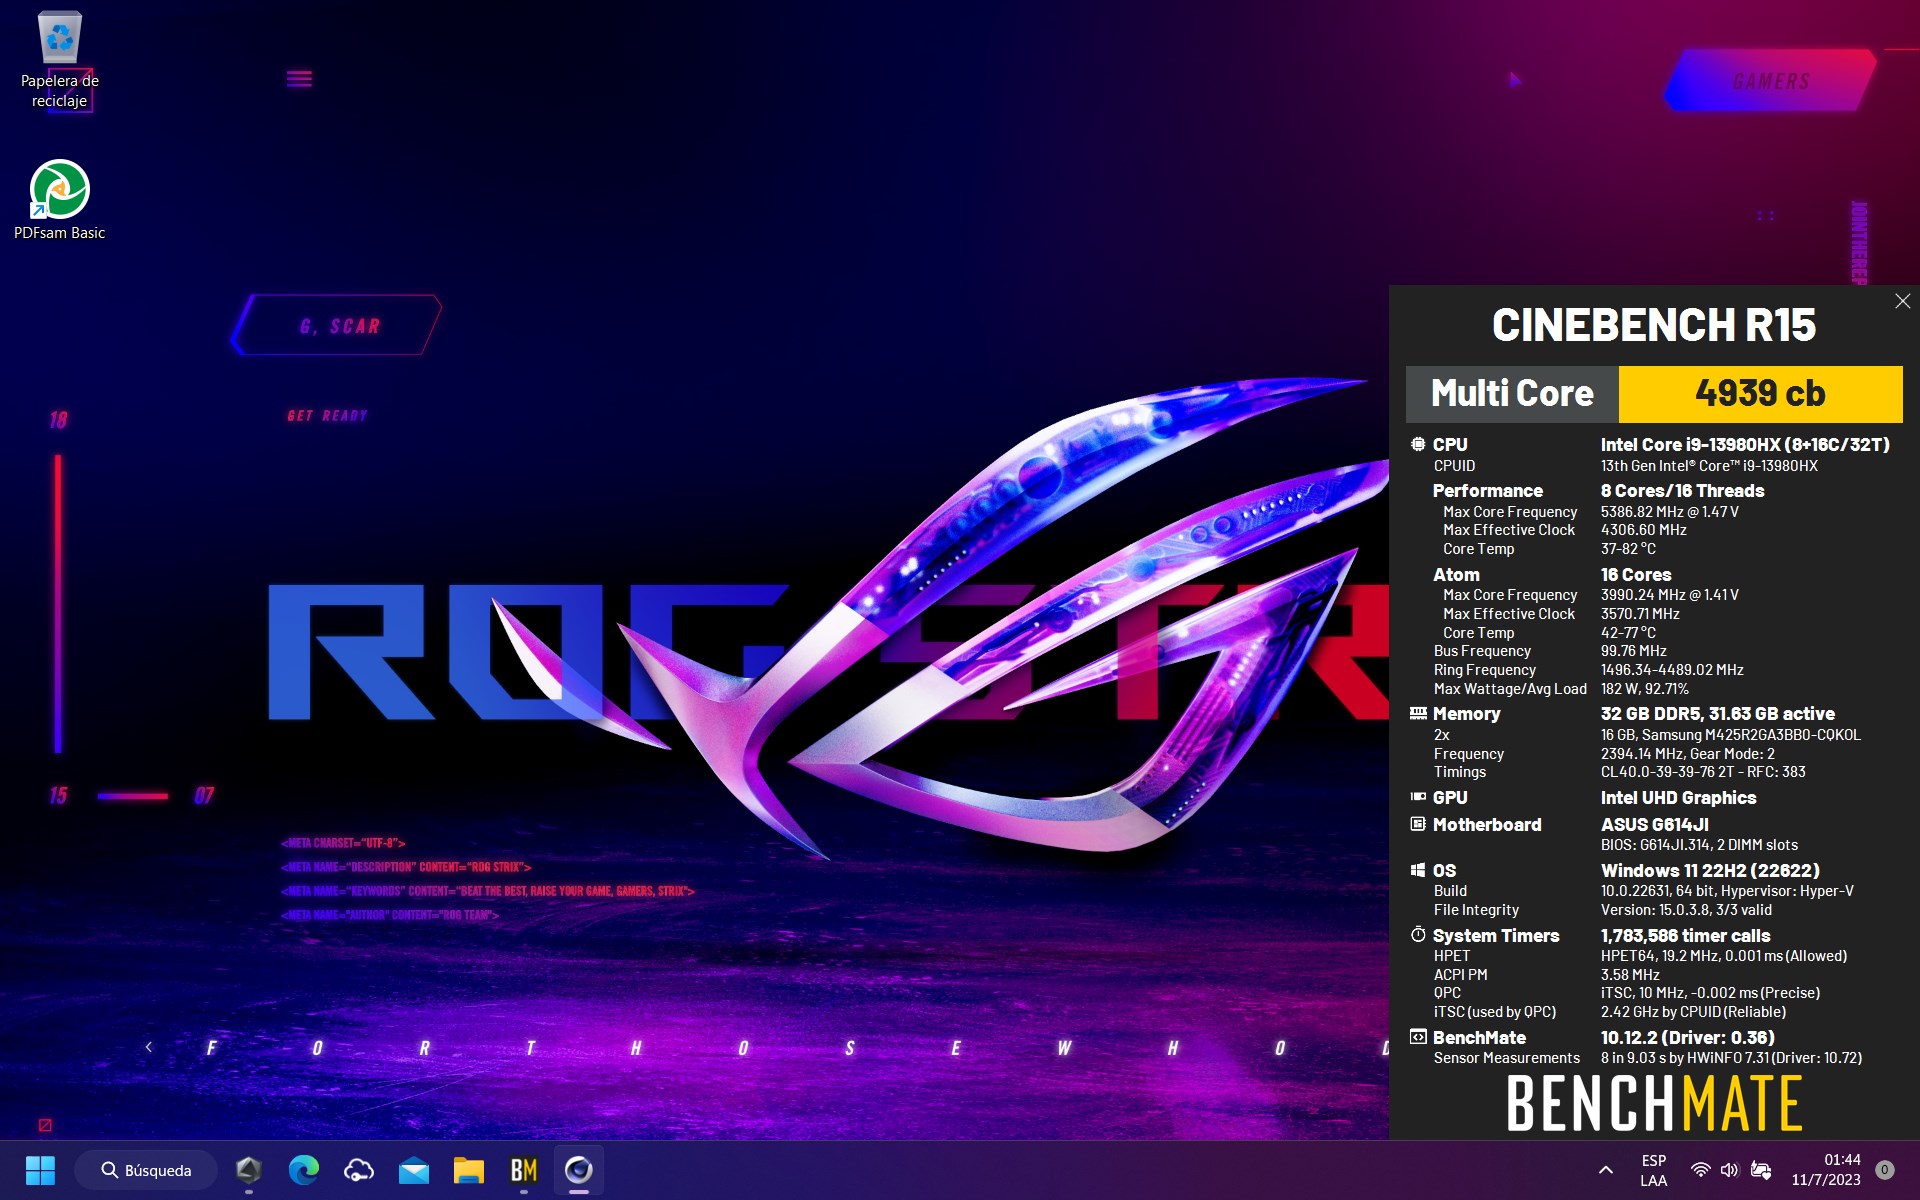Viewport: 1920px width, 1200px height.
Task: Click the ESP LAA language indicator
Action: tap(1654, 1170)
